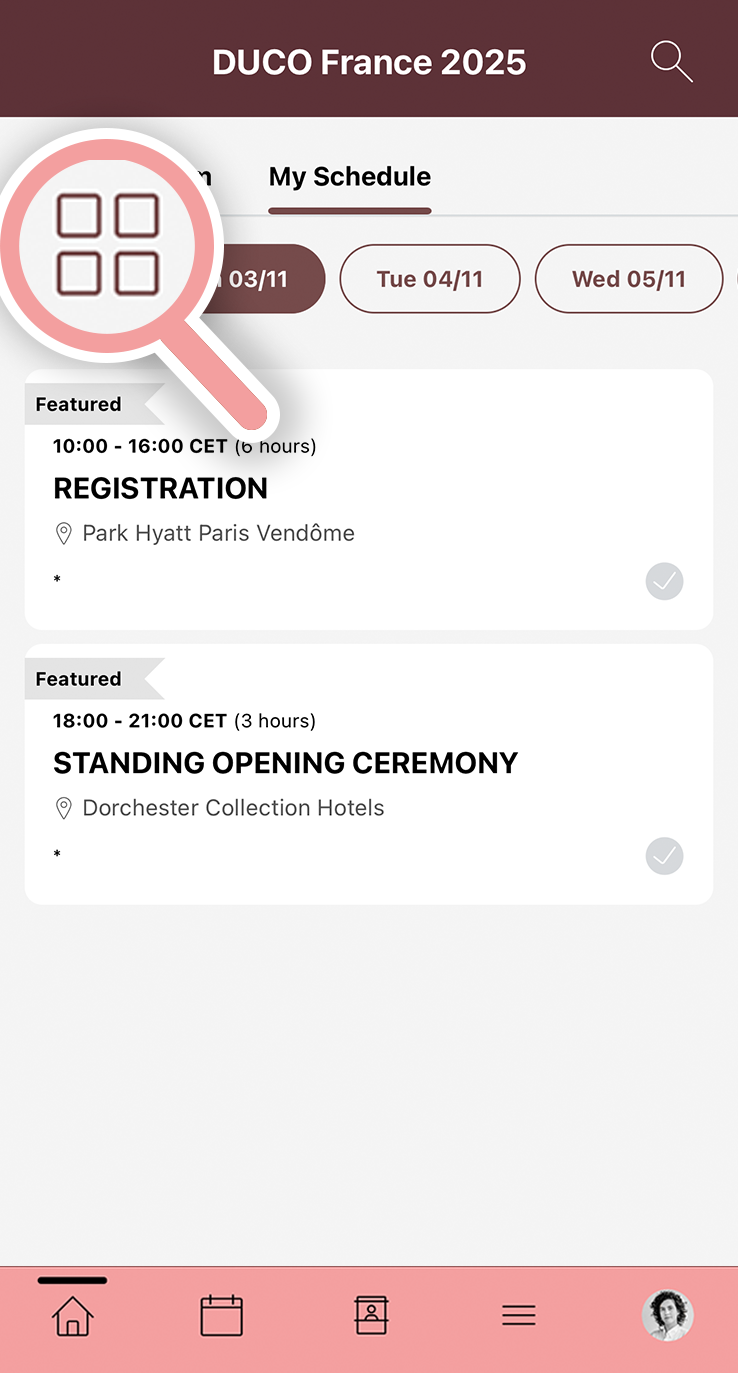Switch to the grid view icon

[x=108, y=244]
